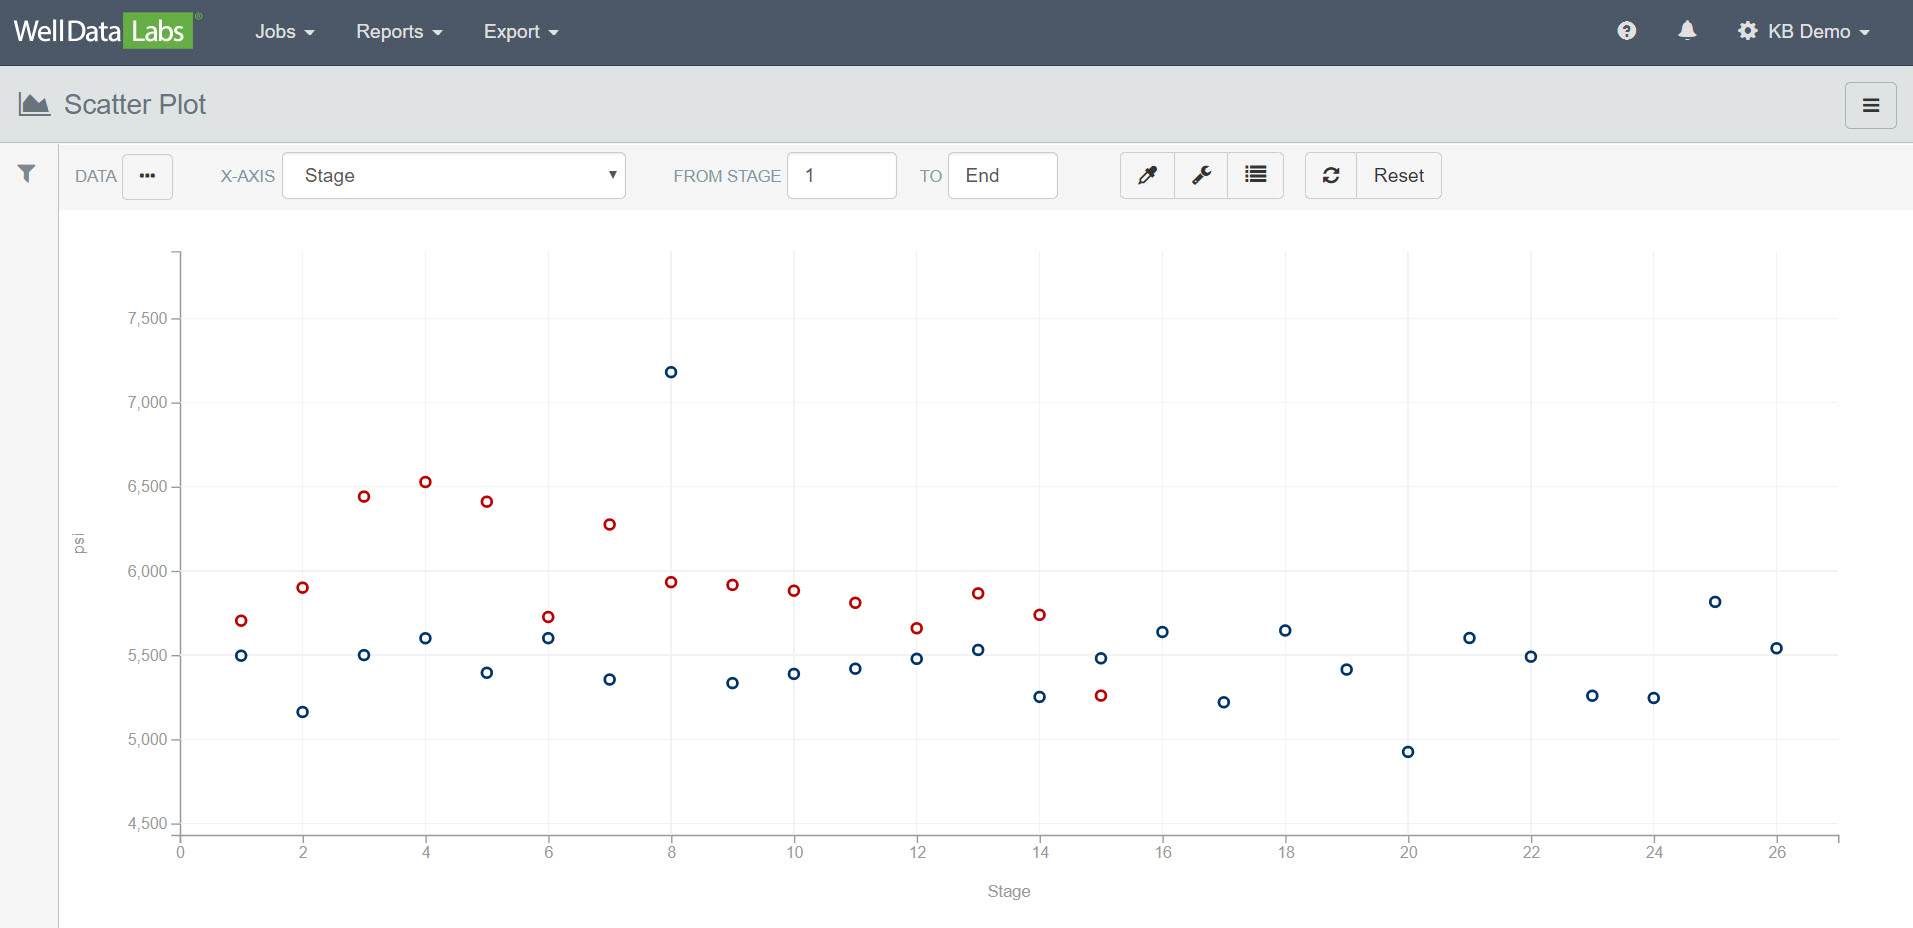Viewport: 1913px width, 928px height.
Task: Open the Jobs menu
Action: click(x=284, y=32)
